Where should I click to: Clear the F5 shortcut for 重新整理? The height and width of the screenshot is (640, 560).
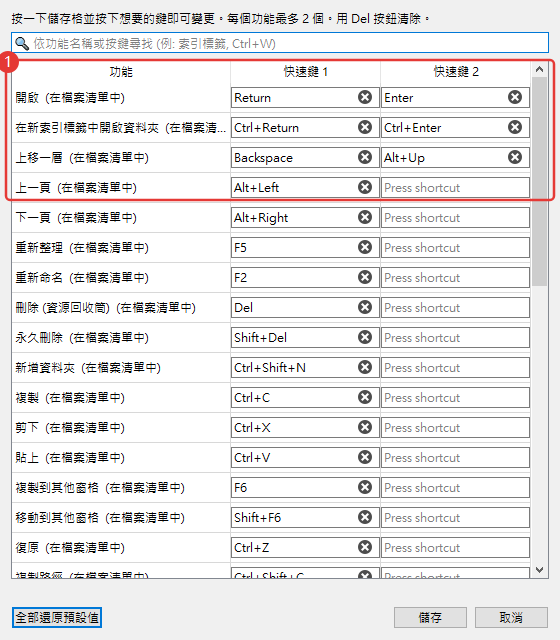(365, 247)
